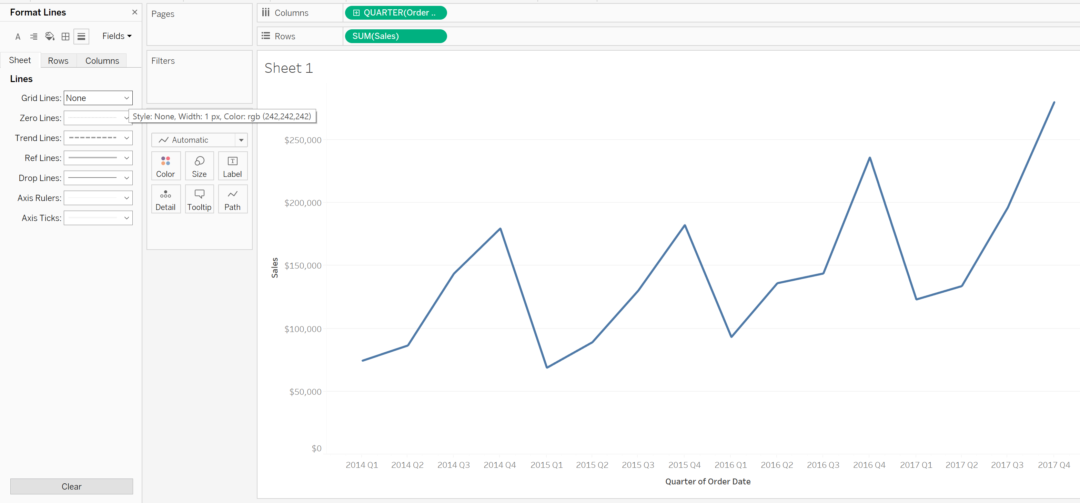This screenshot has height=503, width=1080.
Task: Click the $150,000 axis label
Action: pyautogui.click(x=302, y=266)
